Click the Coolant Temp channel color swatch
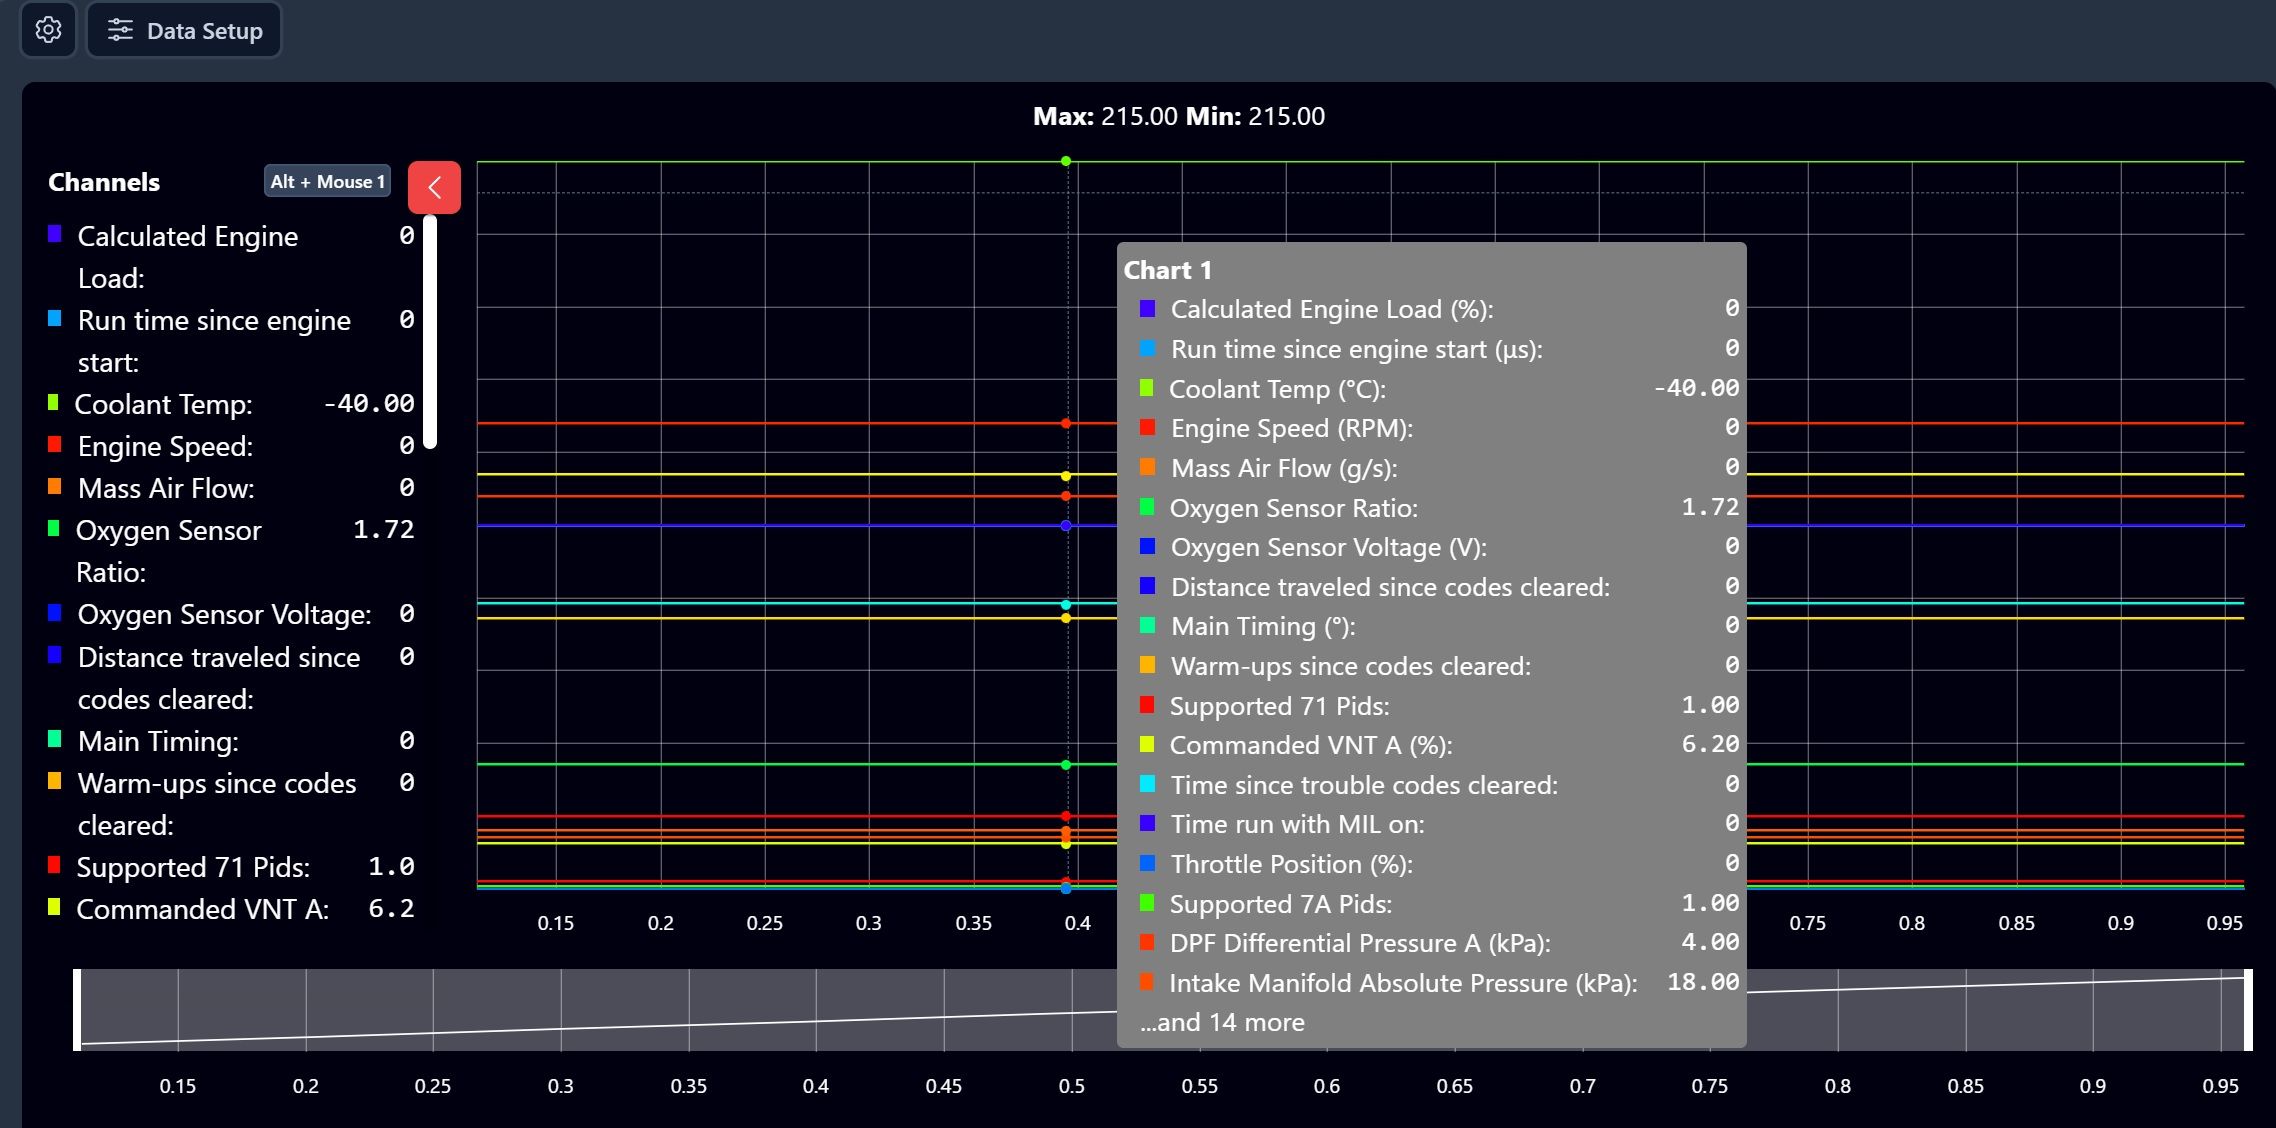Viewport: 2276px width, 1128px height. 53,402
